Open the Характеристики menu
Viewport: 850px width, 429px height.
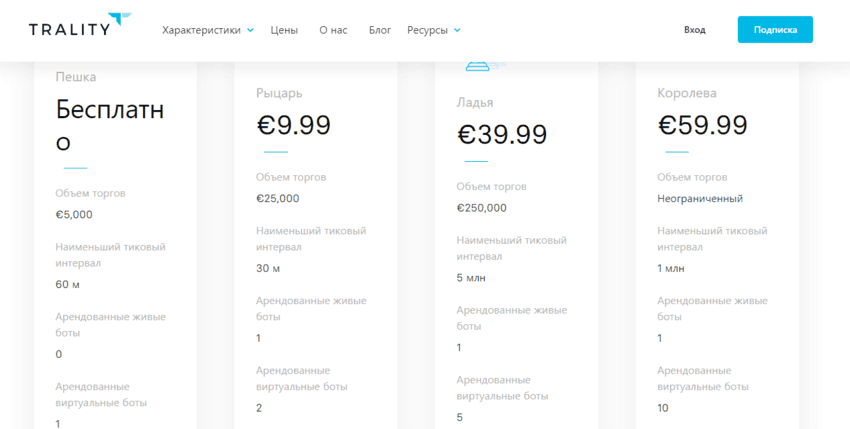pos(201,30)
